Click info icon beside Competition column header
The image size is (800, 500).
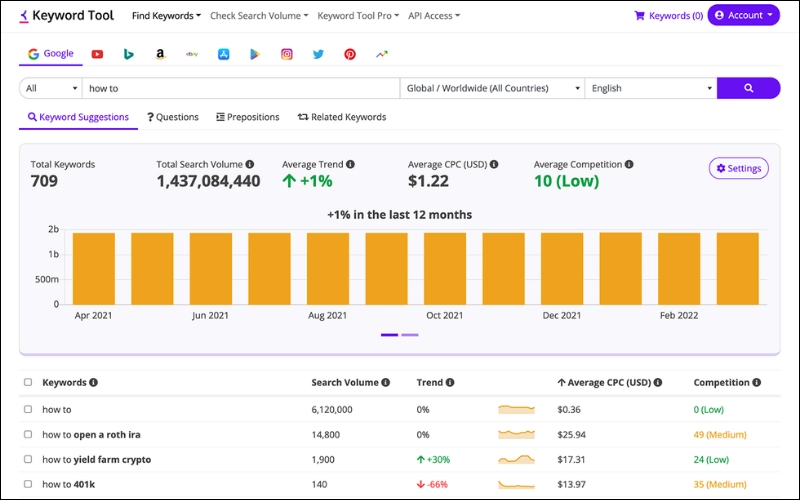point(757,383)
